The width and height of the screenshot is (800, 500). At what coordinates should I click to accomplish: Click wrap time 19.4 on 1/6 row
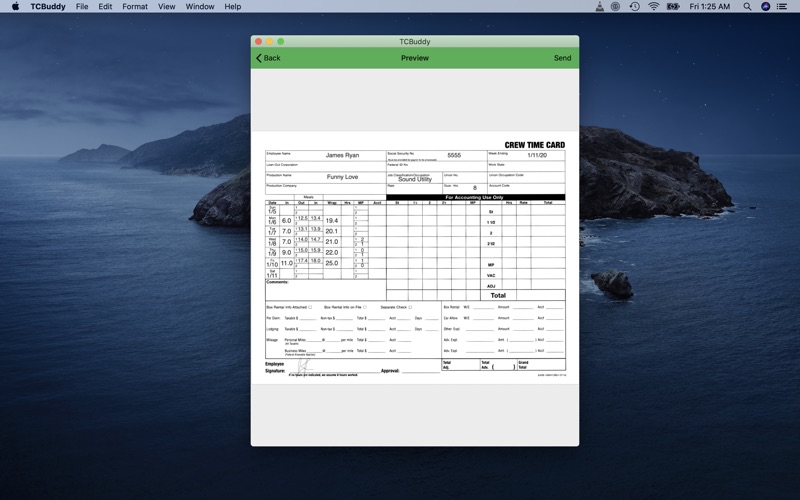(x=332, y=221)
